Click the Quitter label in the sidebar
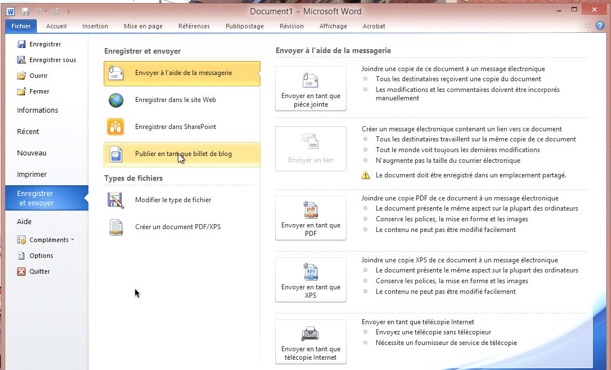Viewport: 611px width, 370px height. [40, 271]
